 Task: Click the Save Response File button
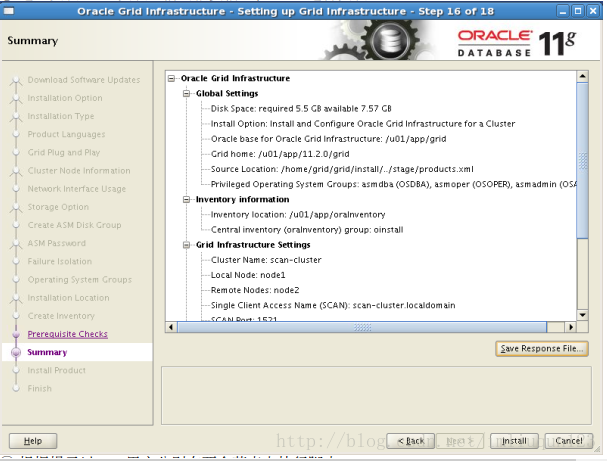coord(542,348)
